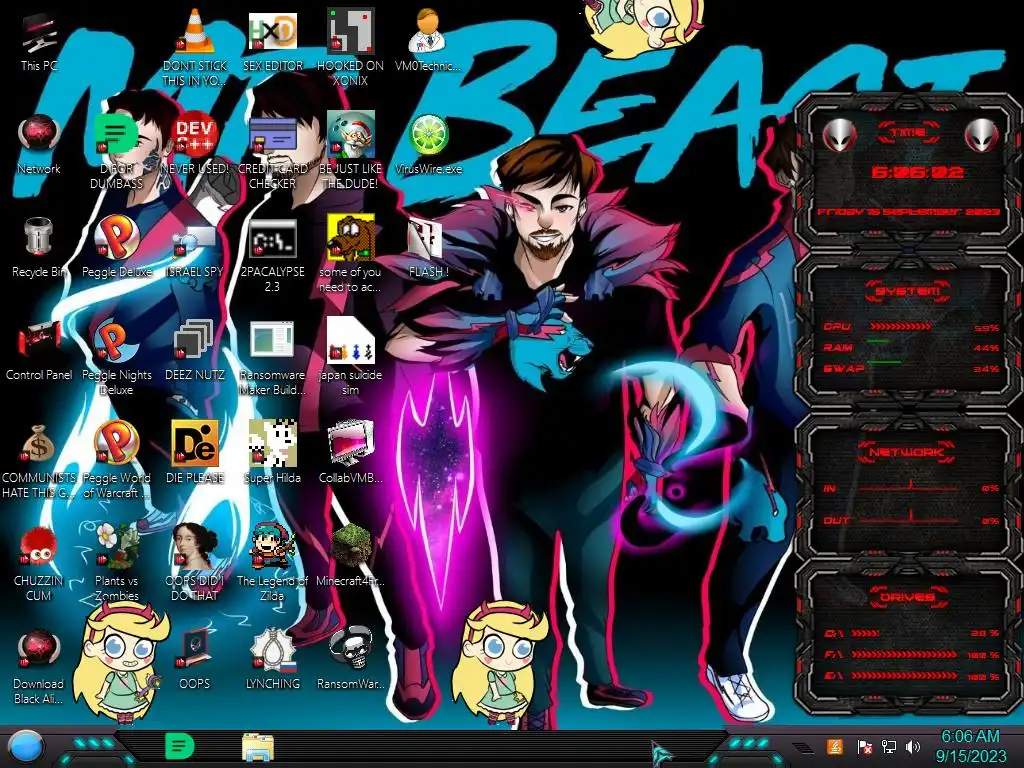Click the C:\ drive usage bar

tap(865, 633)
